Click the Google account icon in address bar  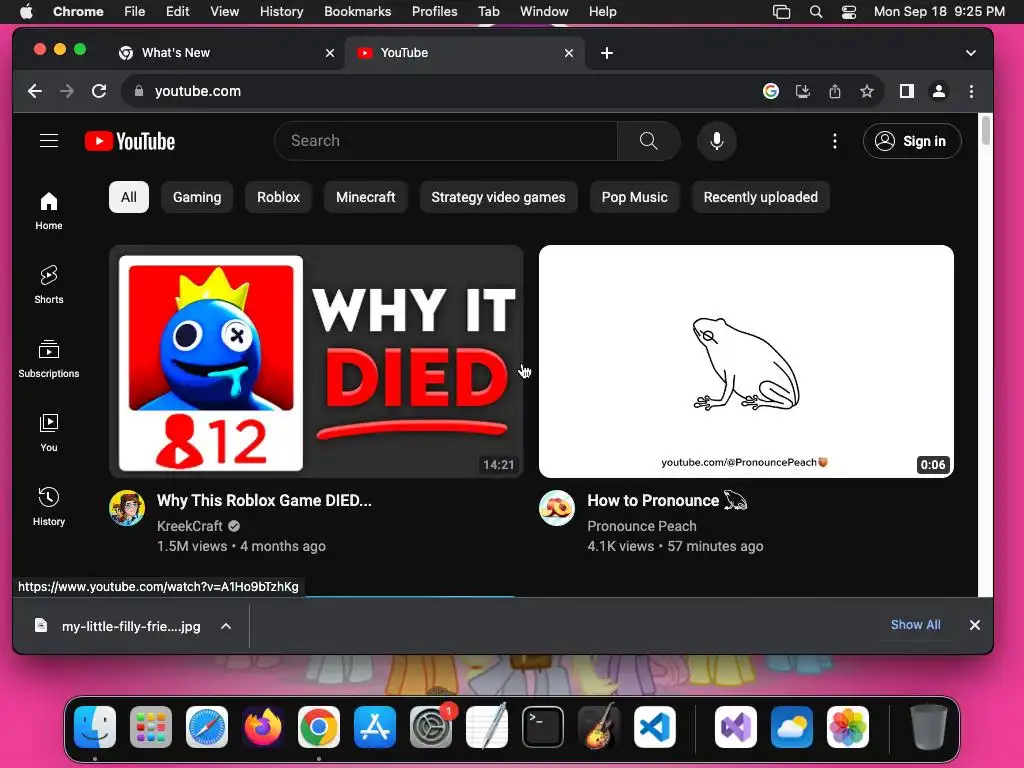[x=771, y=91]
